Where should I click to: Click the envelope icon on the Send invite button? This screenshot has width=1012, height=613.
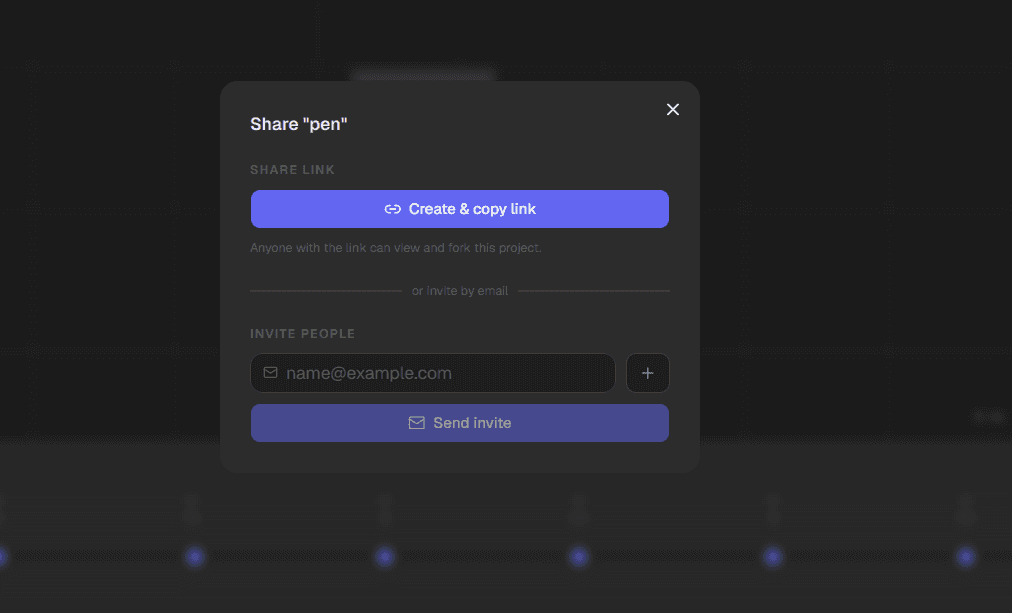coord(417,422)
